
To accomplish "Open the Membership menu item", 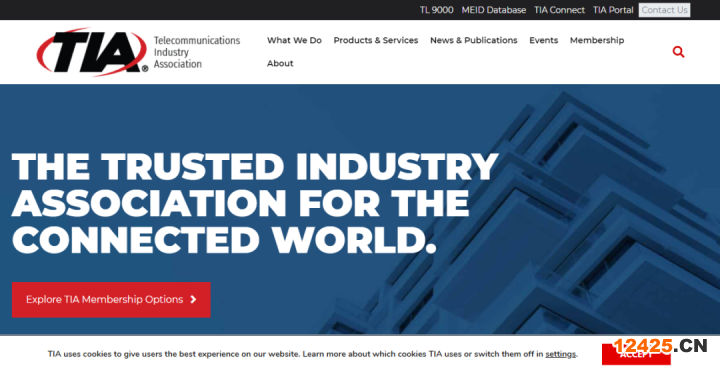I will pyautogui.click(x=597, y=40).
